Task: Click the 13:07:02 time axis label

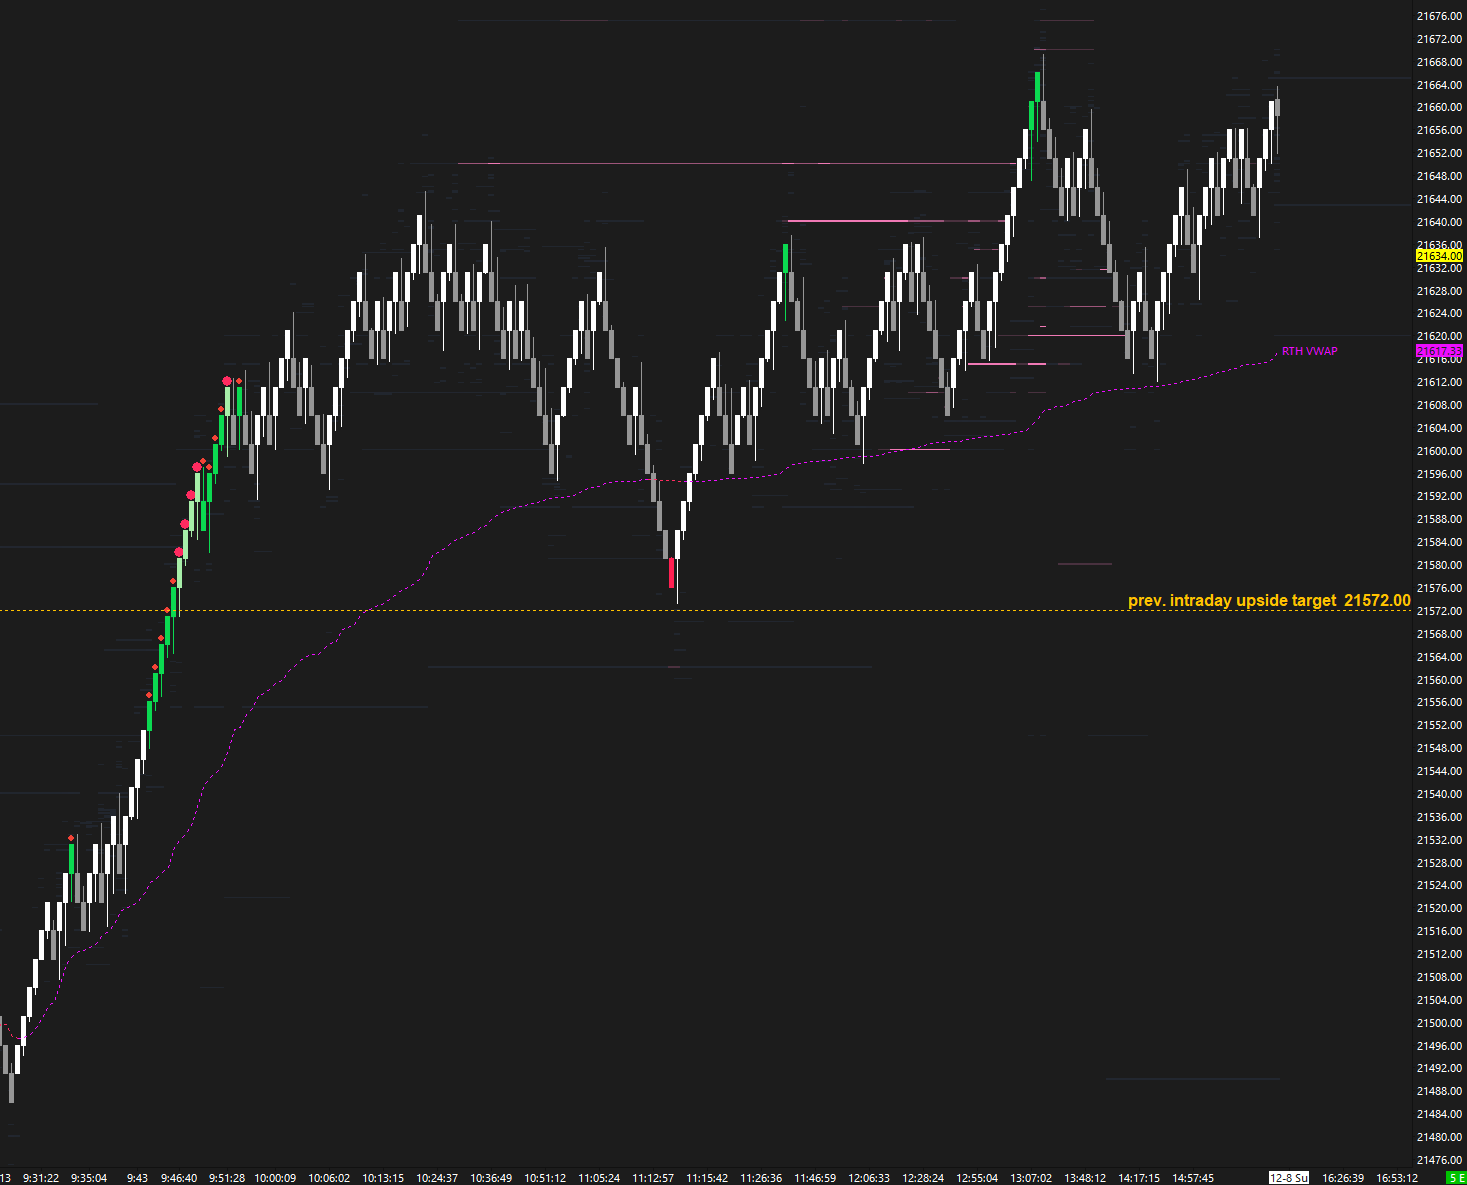Action: point(1031,1178)
